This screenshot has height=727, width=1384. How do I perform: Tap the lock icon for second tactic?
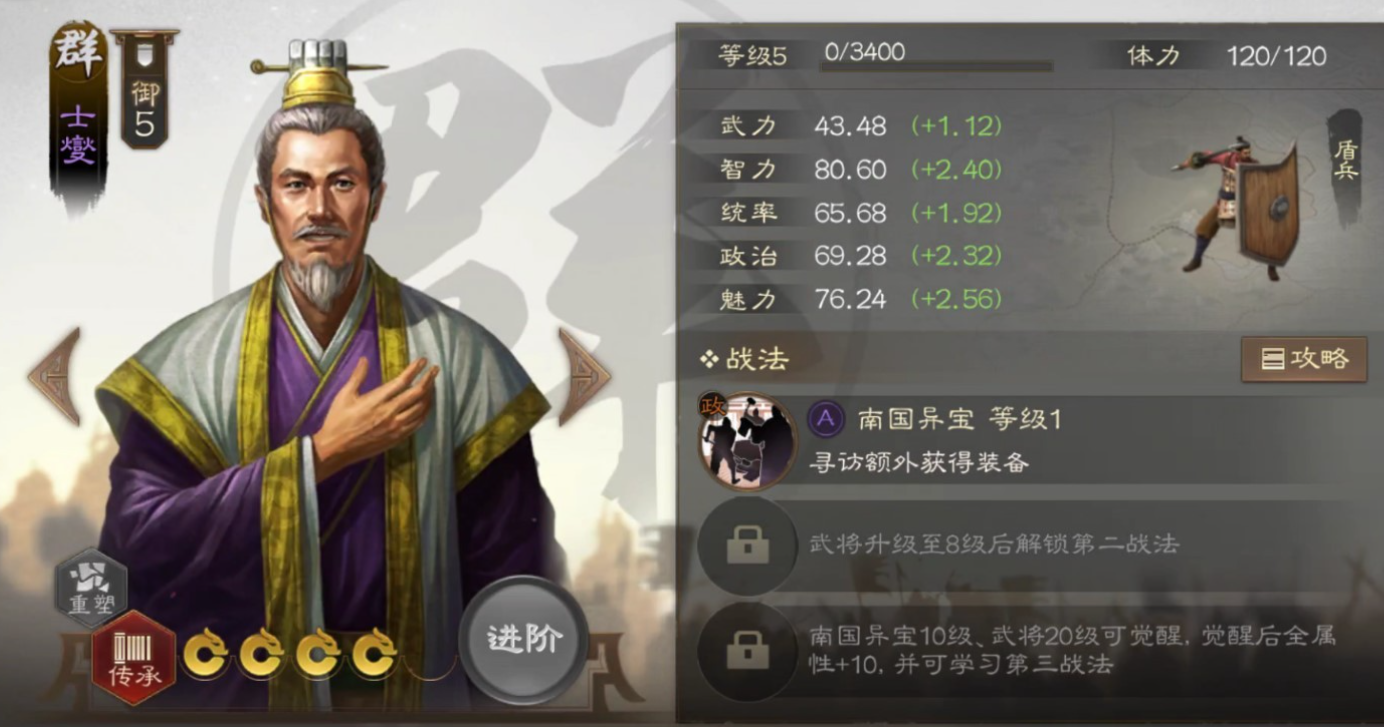pyautogui.click(x=748, y=546)
